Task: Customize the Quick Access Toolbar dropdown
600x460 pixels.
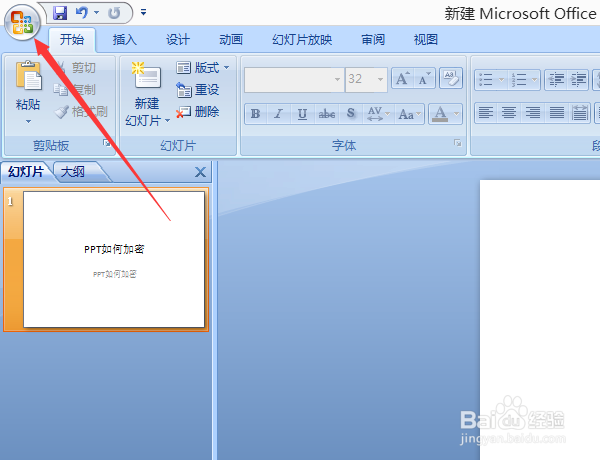Action: pyautogui.click(x=143, y=13)
